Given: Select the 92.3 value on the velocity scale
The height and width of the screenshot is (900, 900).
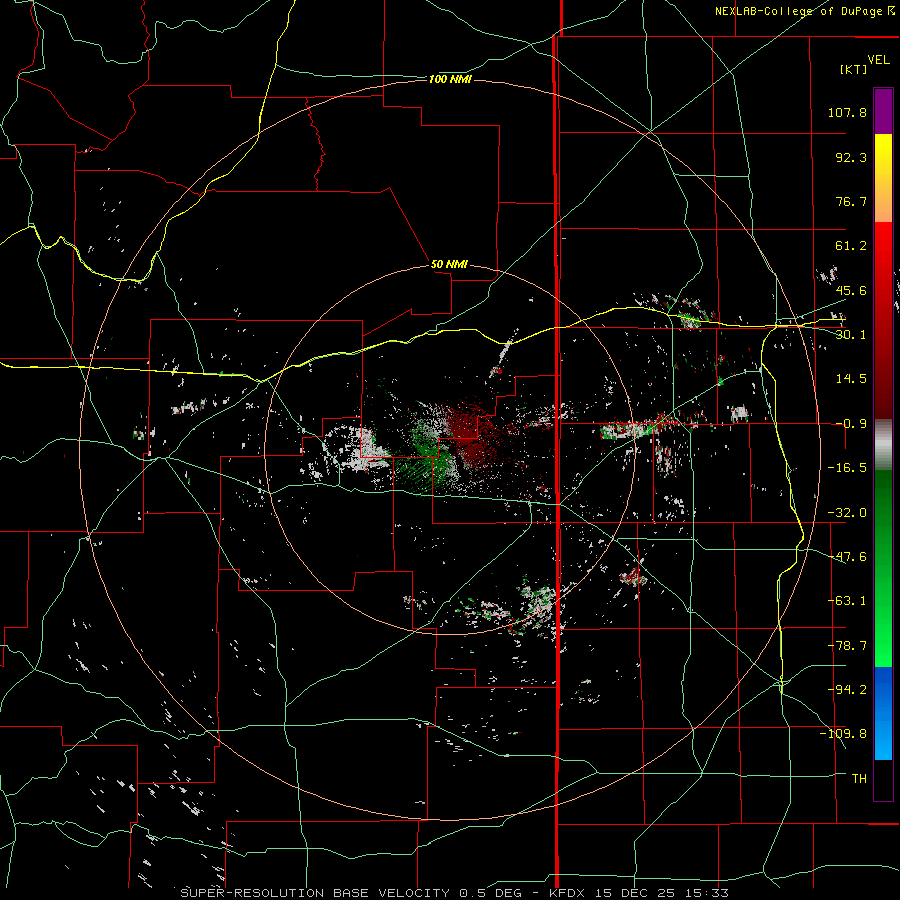Looking at the screenshot, I should [851, 157].
